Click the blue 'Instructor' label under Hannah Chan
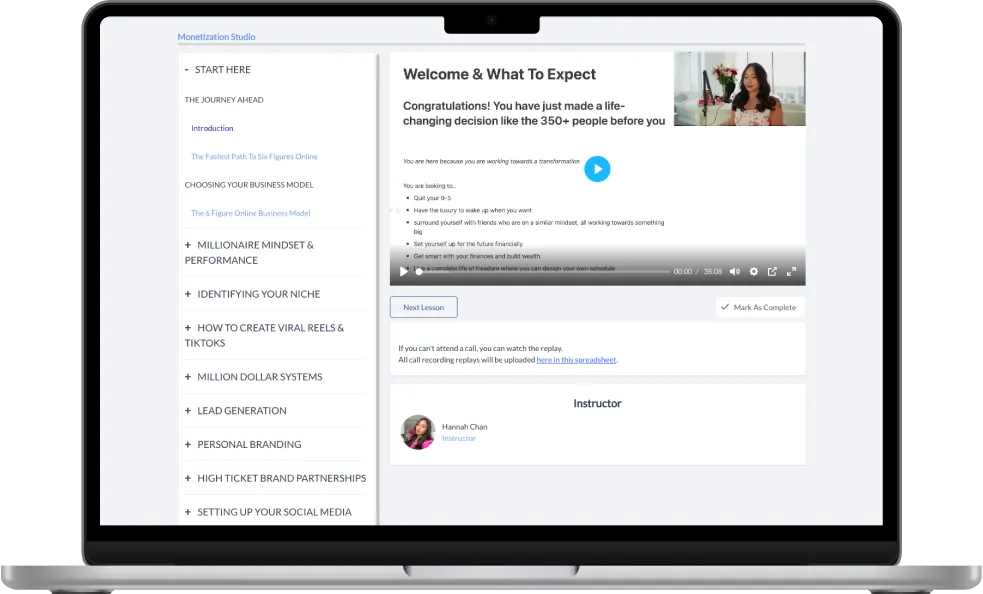The image size is (983, 594). tap(459, 438)
